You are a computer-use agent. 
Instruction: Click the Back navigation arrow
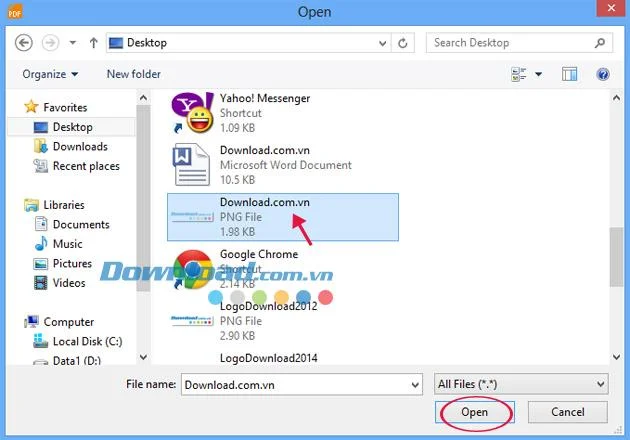point(24,43)
